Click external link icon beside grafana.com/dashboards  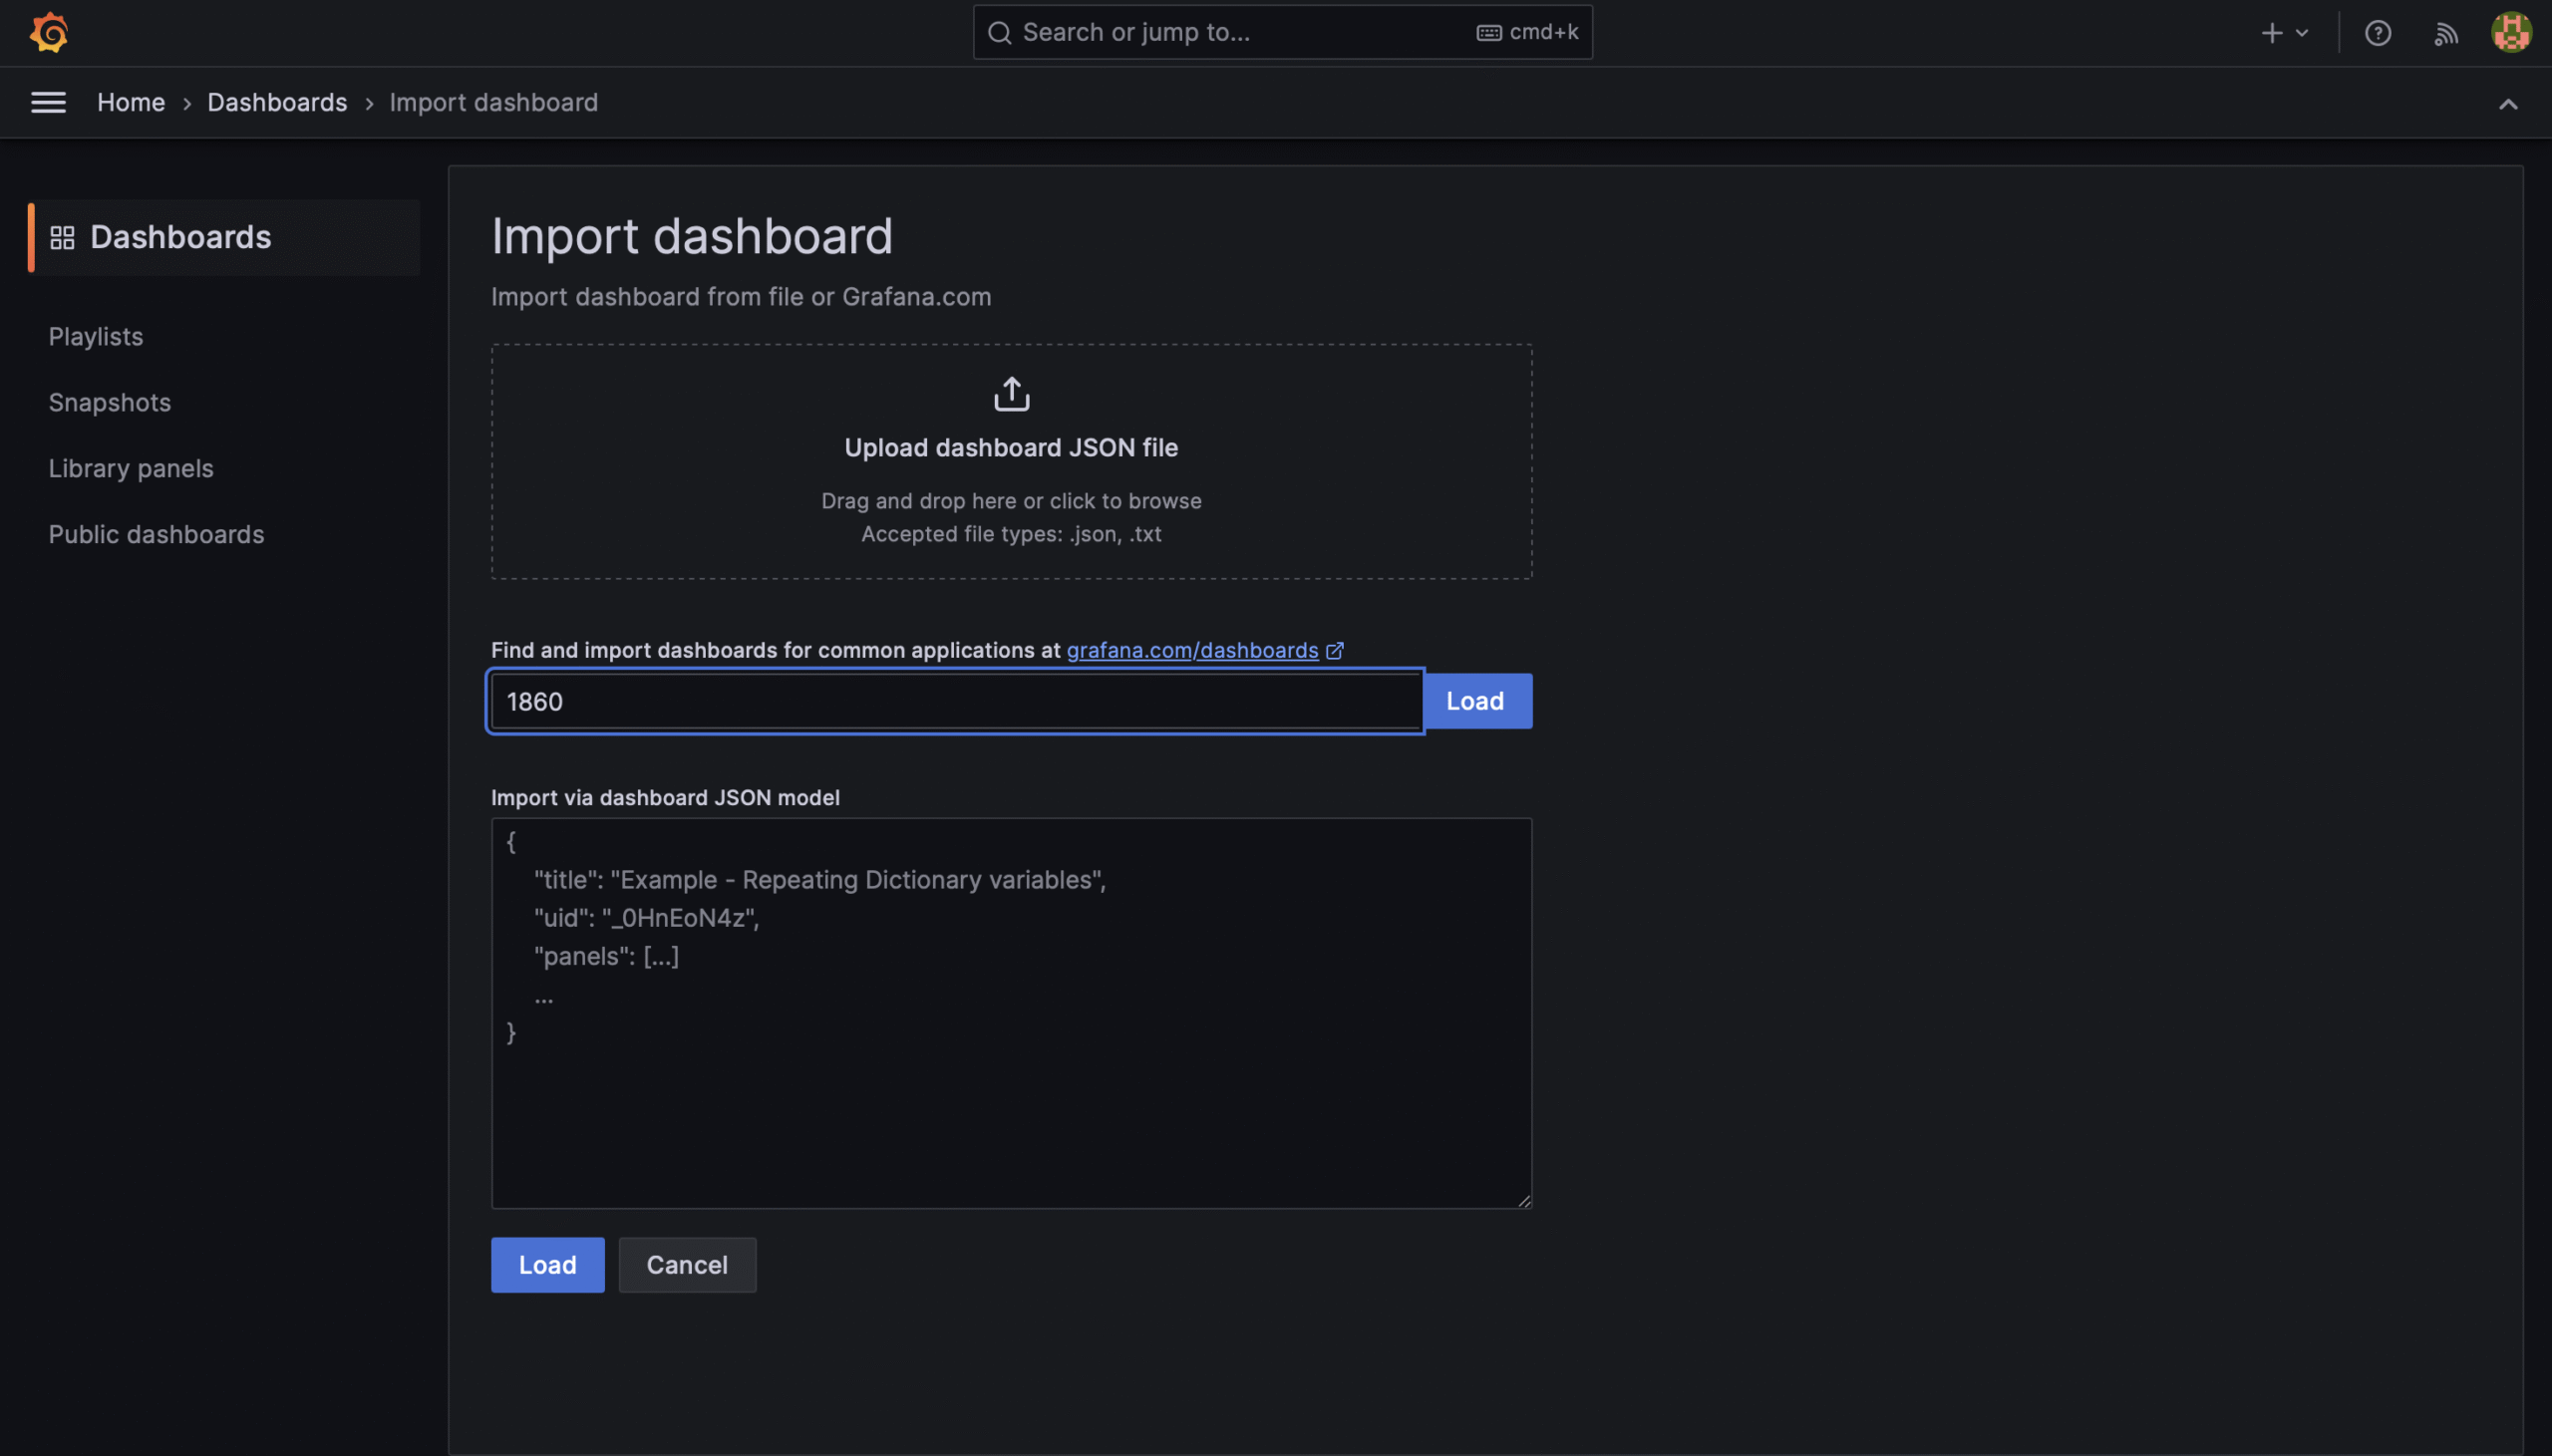[1334, 651]
